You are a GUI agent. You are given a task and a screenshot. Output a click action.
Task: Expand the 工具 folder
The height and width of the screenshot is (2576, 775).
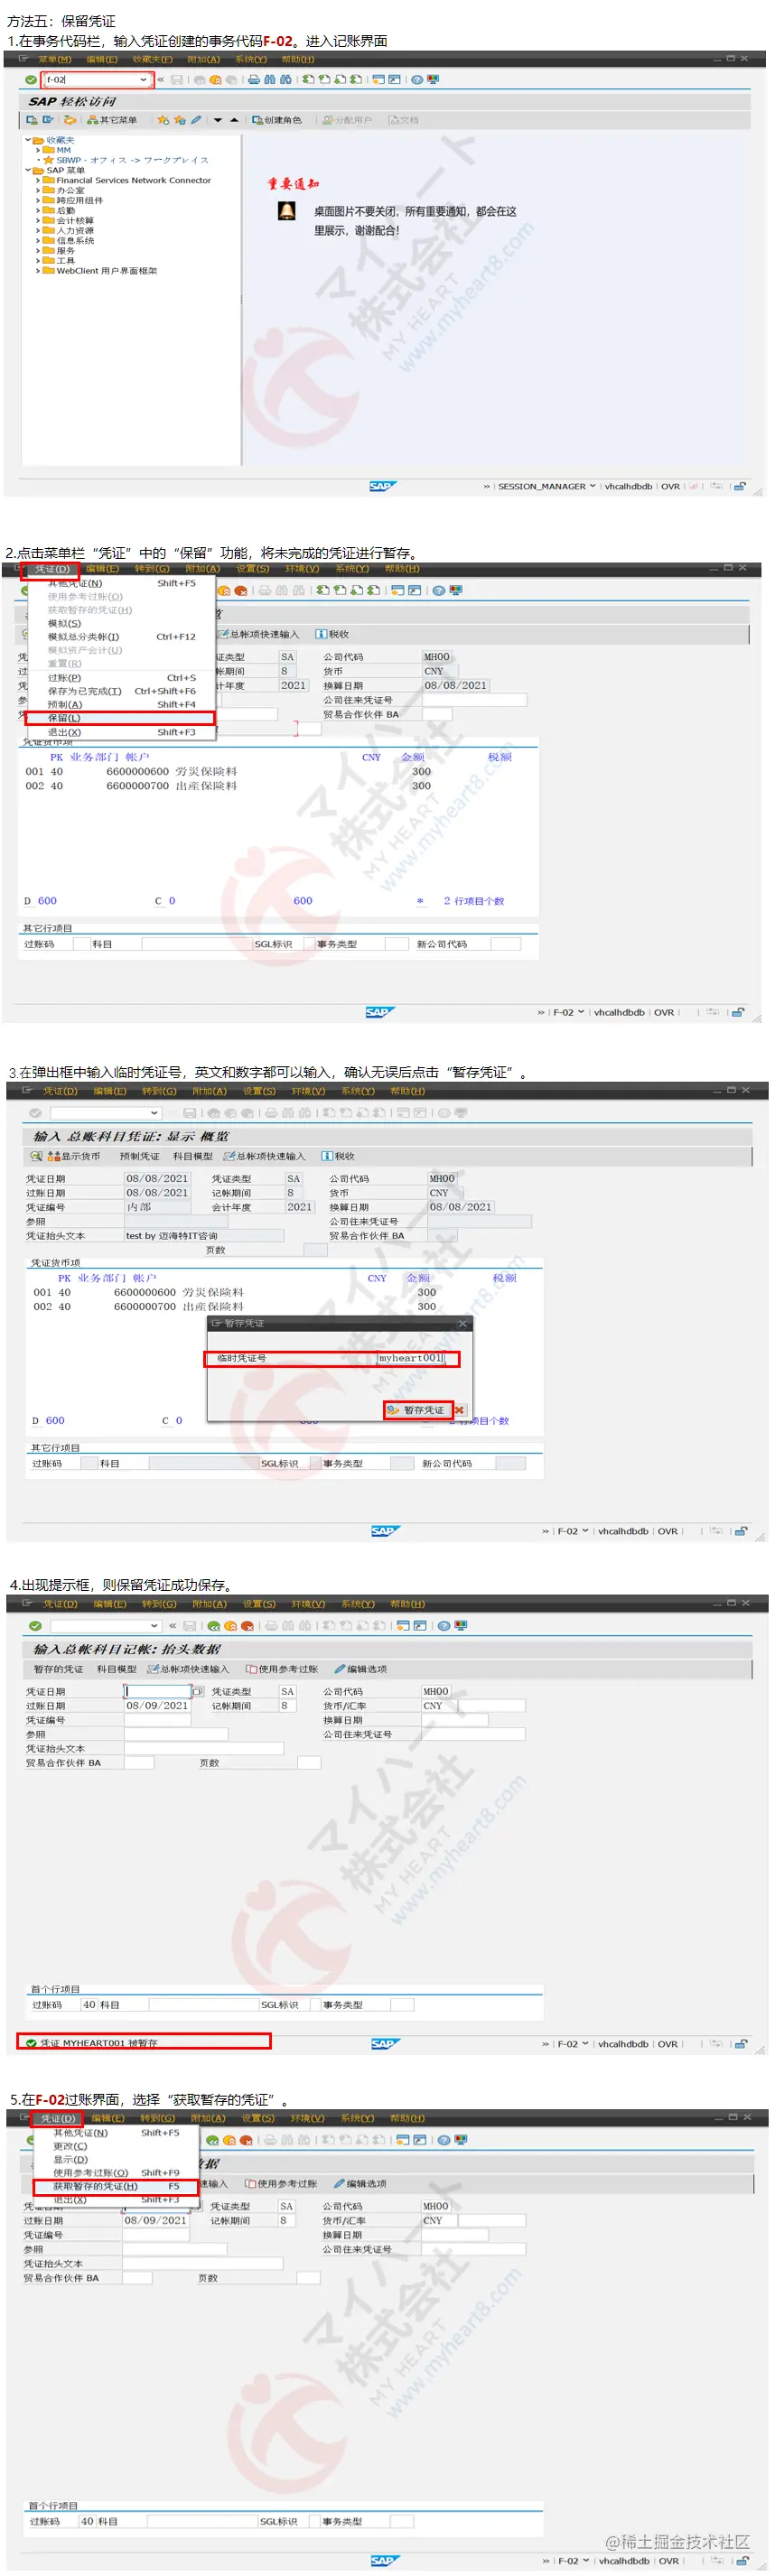38,260
